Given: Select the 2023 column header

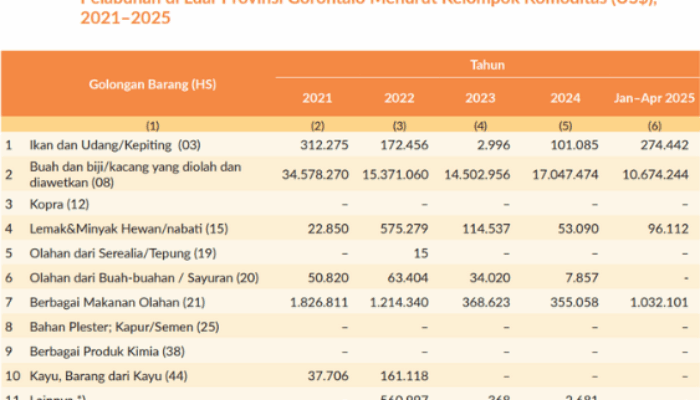Looking at the screenshot, I should [x=480, y=98].
